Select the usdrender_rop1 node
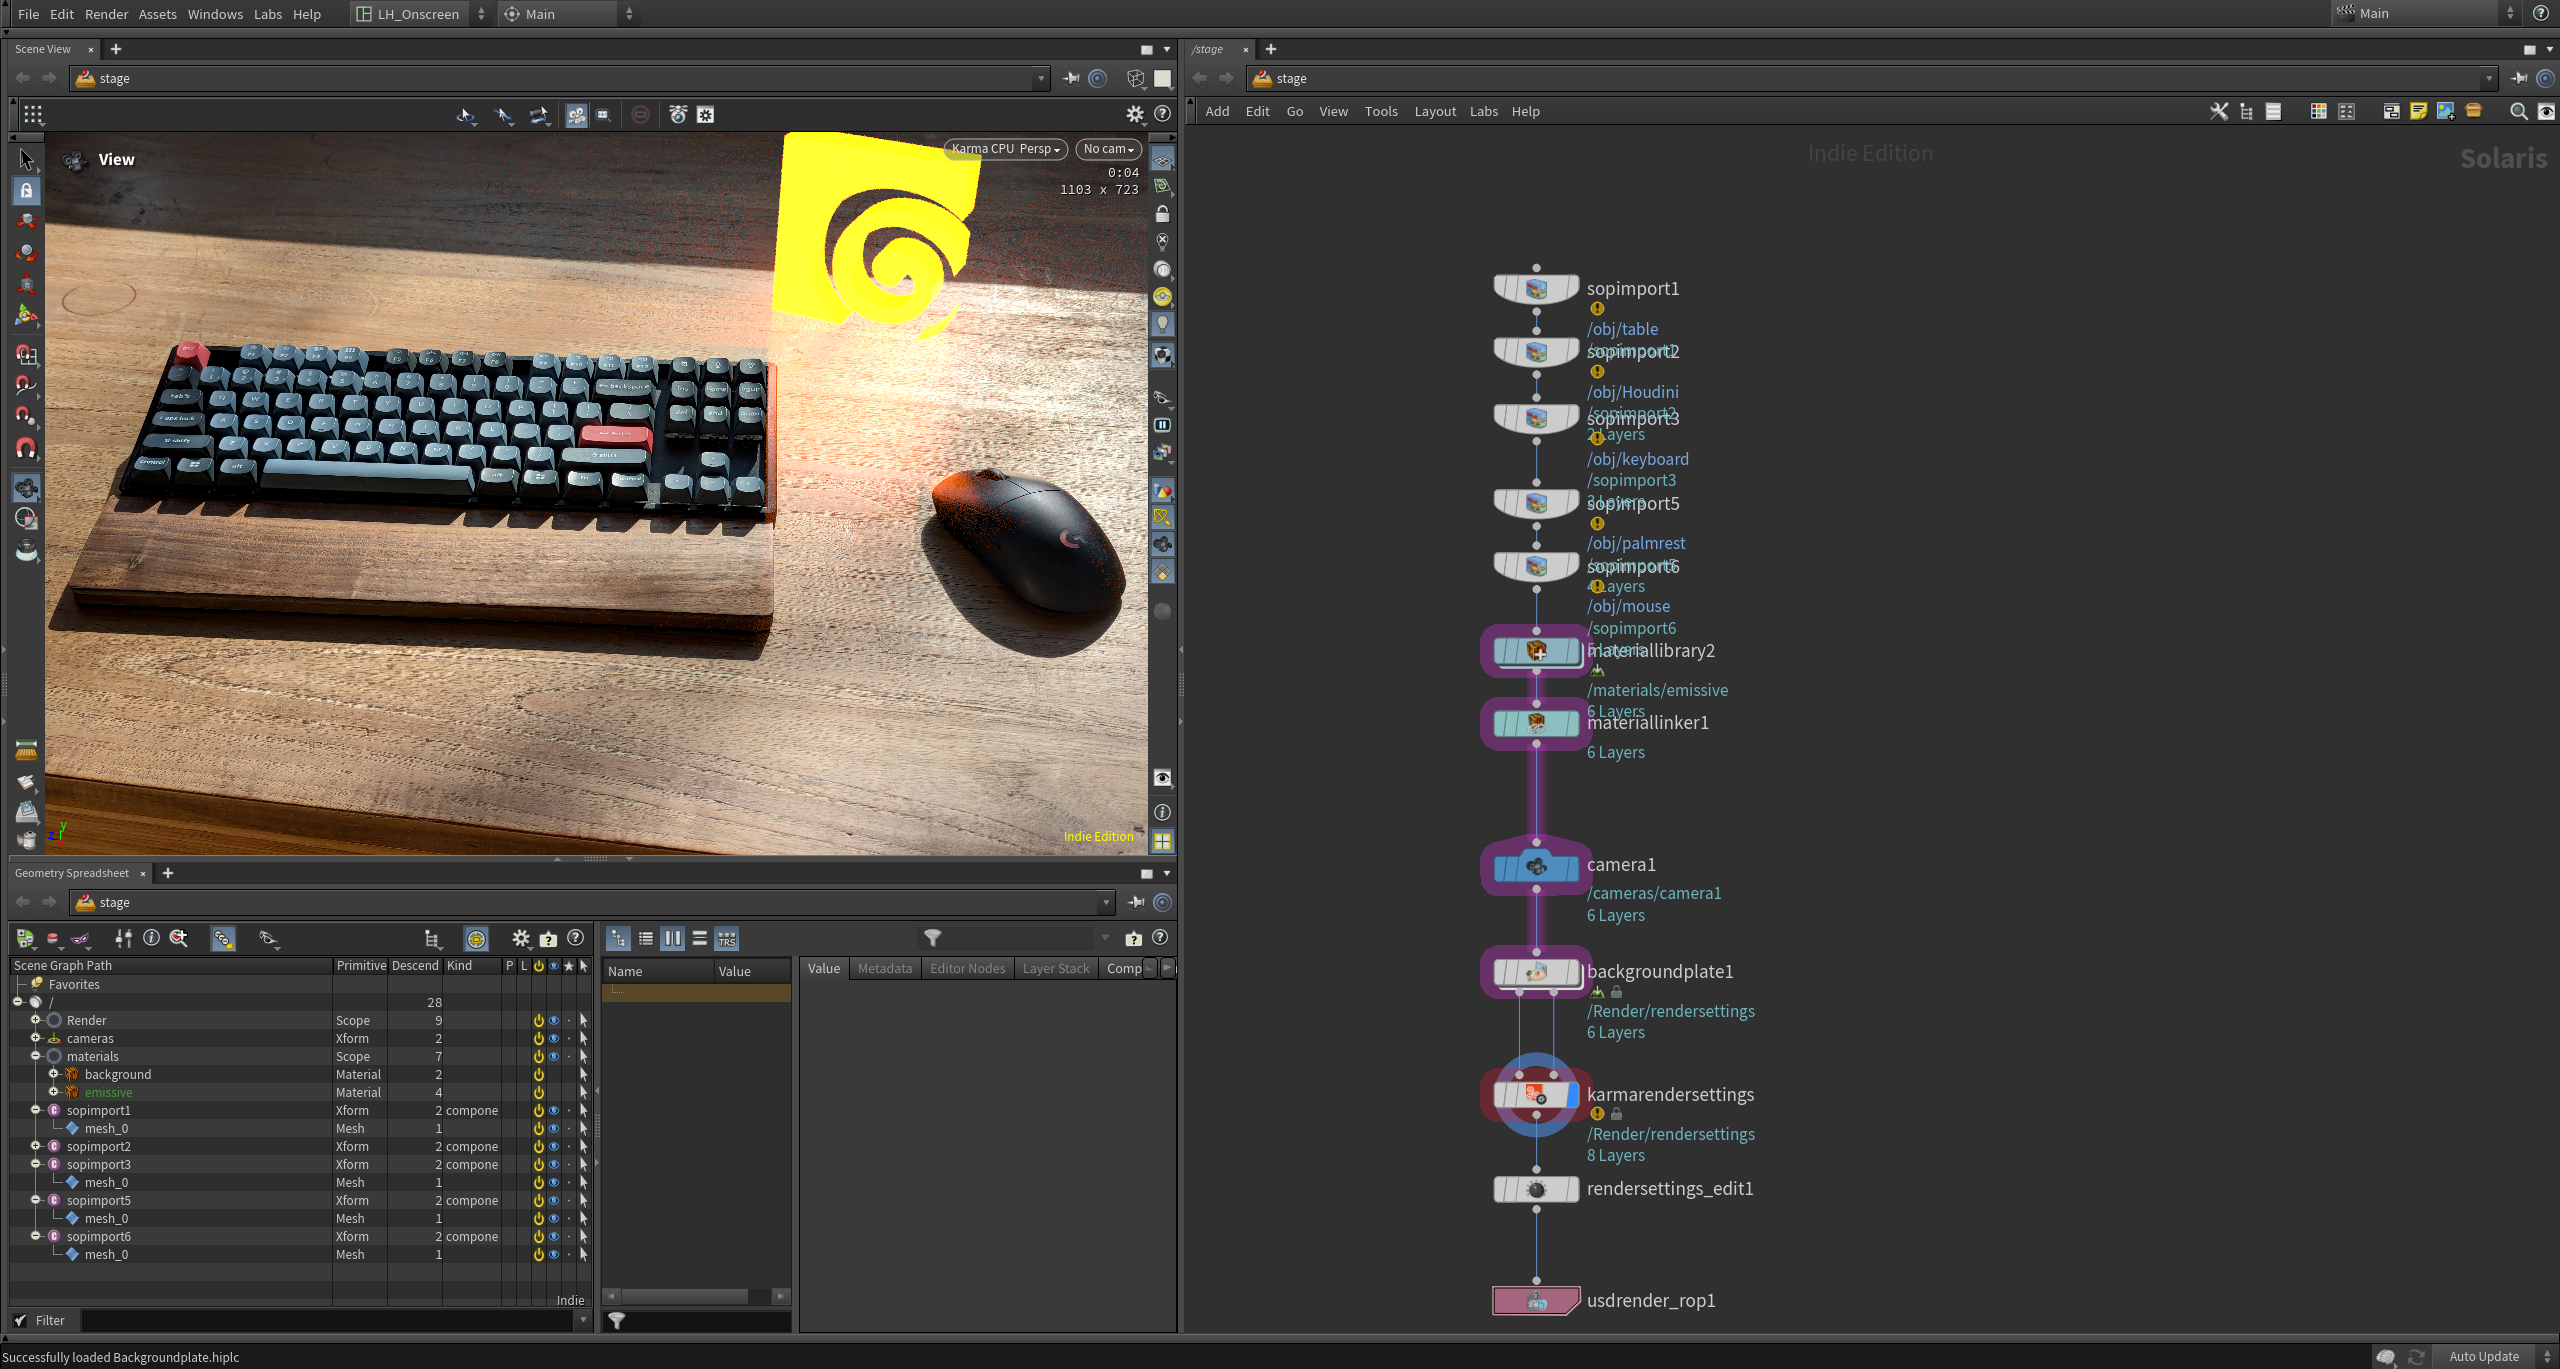This screenshot has width=2560, height=1369. click(x=1536, y=1300)
